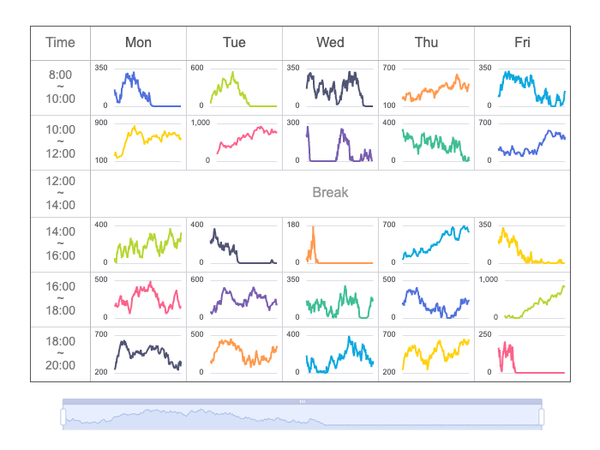The image size is (600, 450).
Task: Click the 14:00 ~ 16:00 time label
Action: point(60,244)
